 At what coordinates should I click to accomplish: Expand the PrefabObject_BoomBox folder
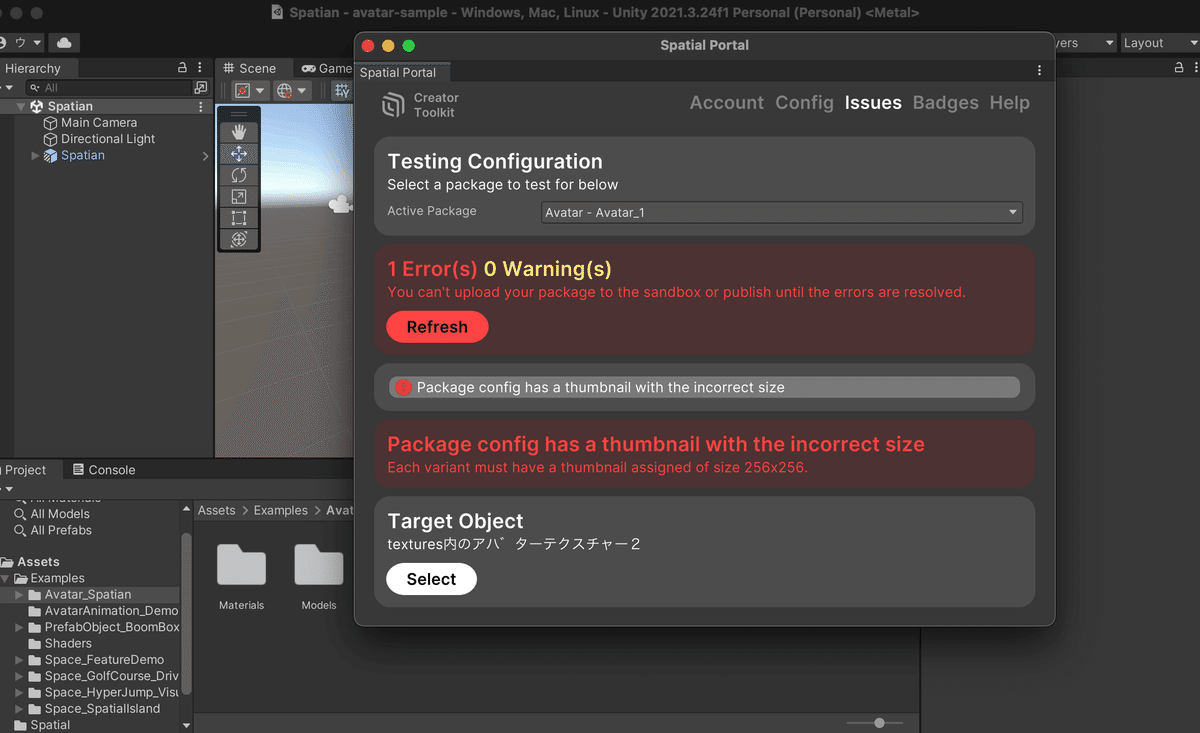[20, 627]
